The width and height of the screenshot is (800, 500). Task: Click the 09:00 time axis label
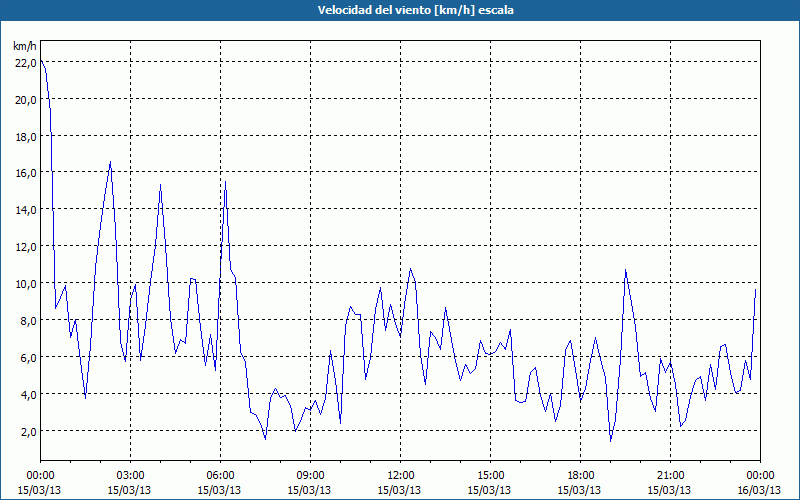(x=310, y=476)
